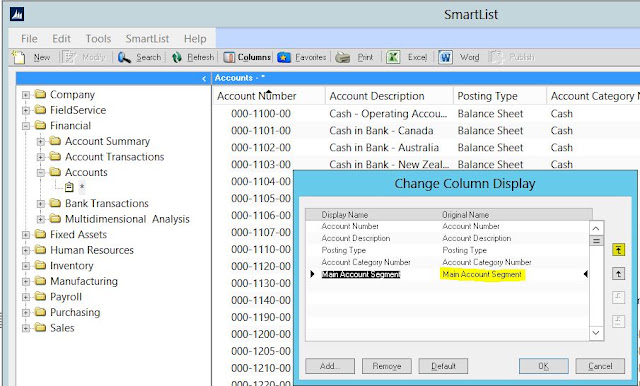This screenshot has width=640, height=386.
Task: Select the Account Description row in dialog
Action: coord(447,238)
